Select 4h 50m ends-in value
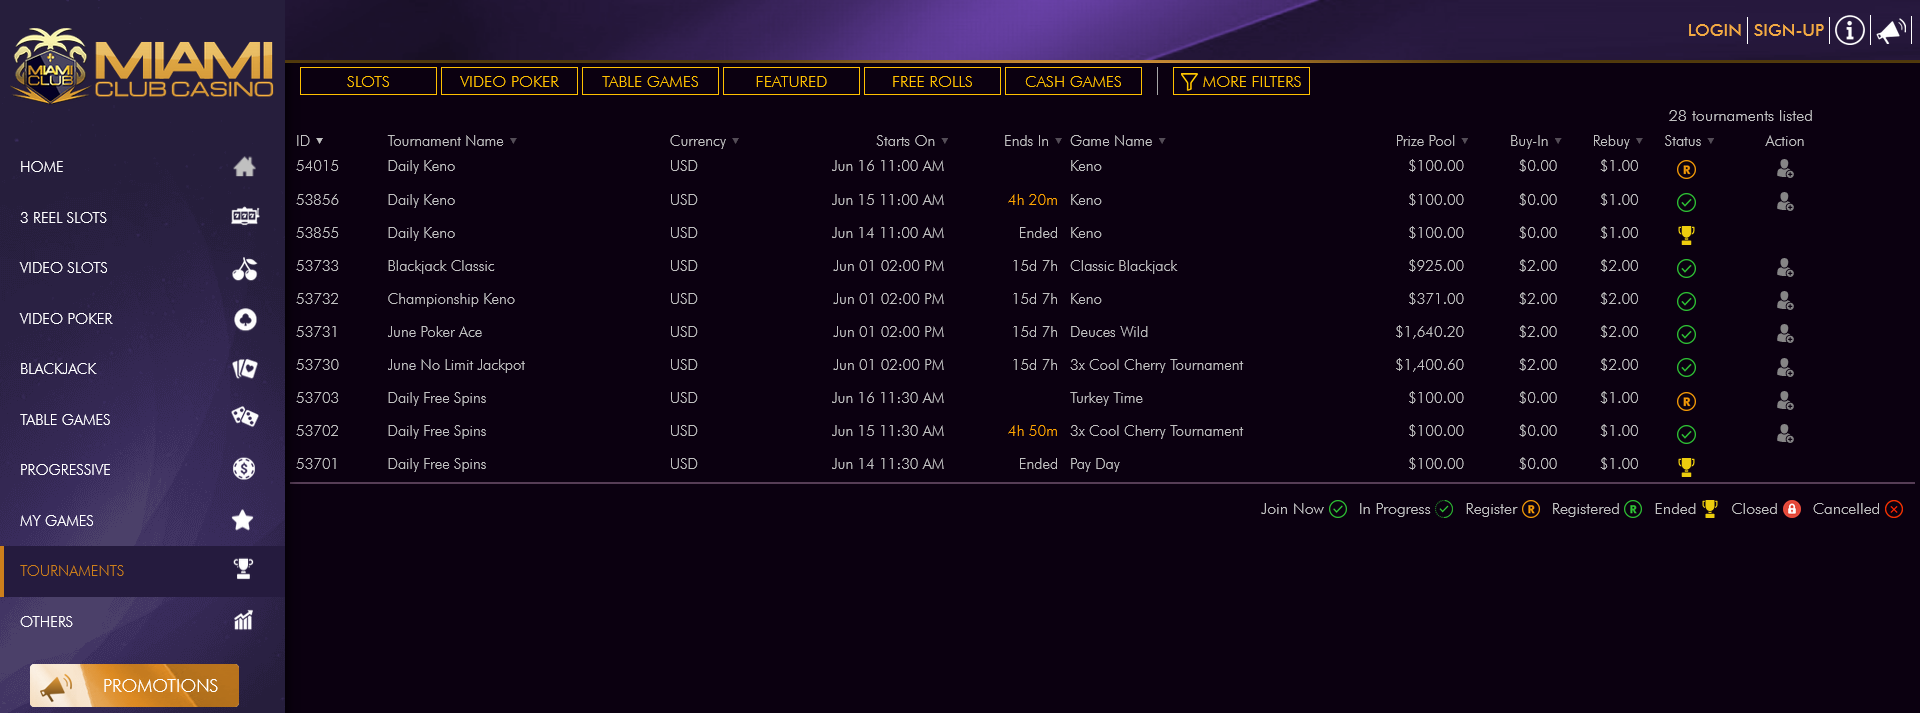 pos(1032,431)
